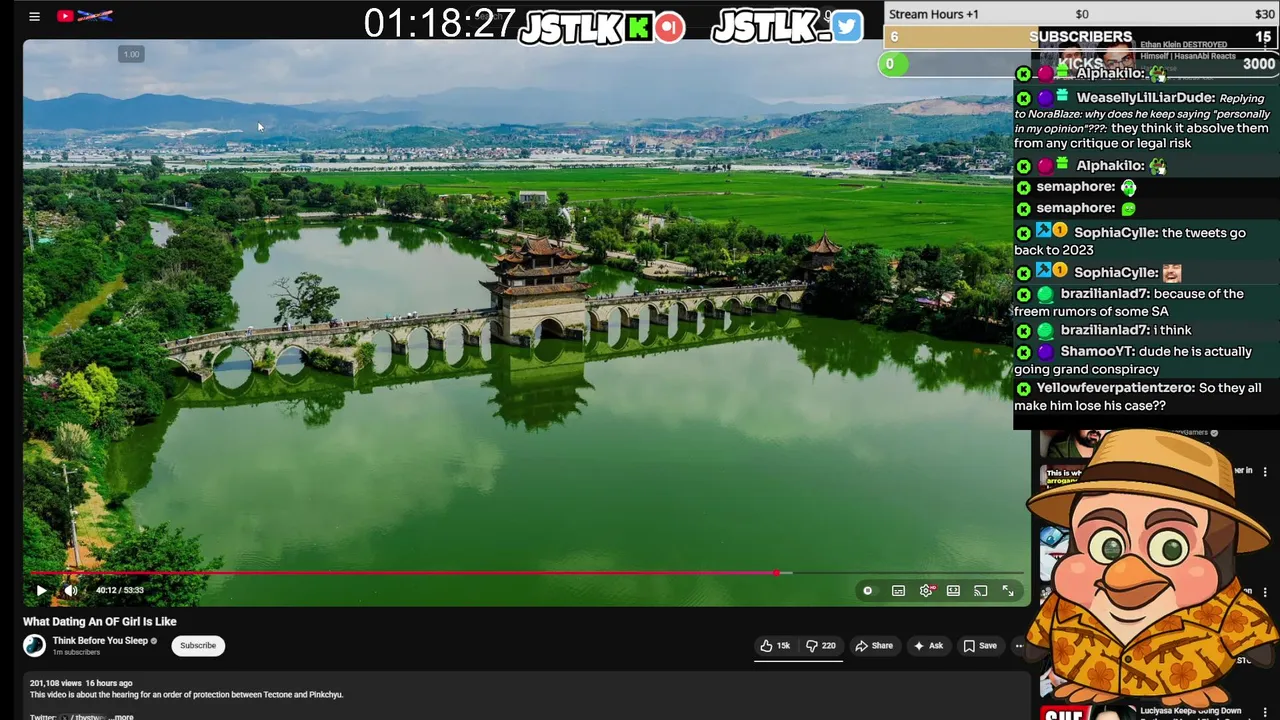Click WeaselllyLilLiarDude username in chat
The height and width of the screenshot is (720, 1280).
1145,98
